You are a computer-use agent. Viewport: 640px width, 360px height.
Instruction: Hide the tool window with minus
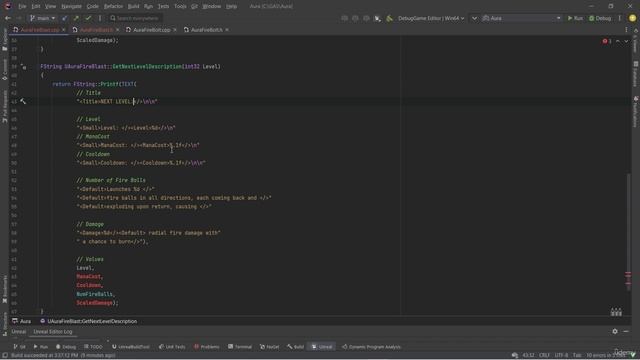(x=626, y=331)
